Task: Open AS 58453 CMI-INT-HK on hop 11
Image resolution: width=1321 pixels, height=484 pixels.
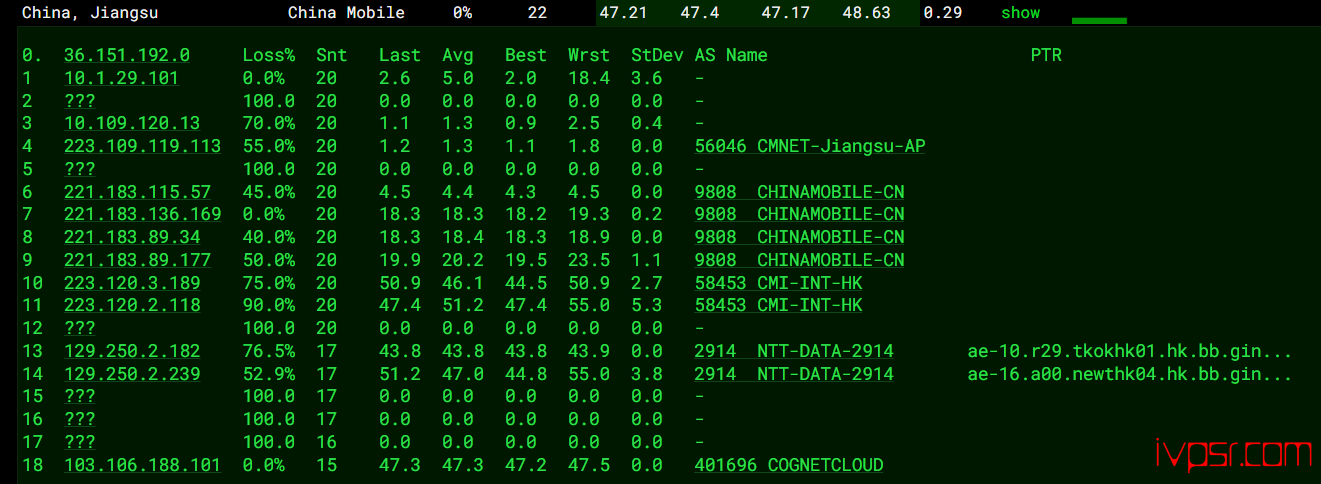Action: 778,305
